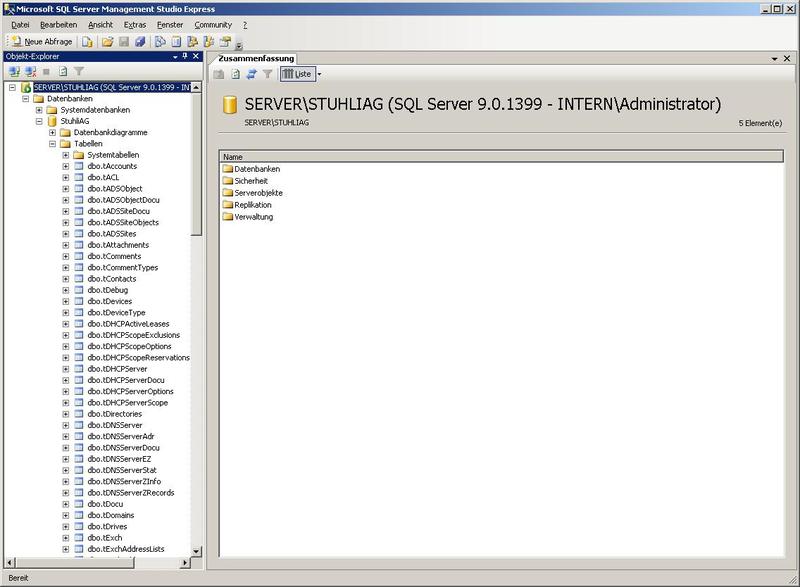Click the dbo.tDocu table icon

79,504
